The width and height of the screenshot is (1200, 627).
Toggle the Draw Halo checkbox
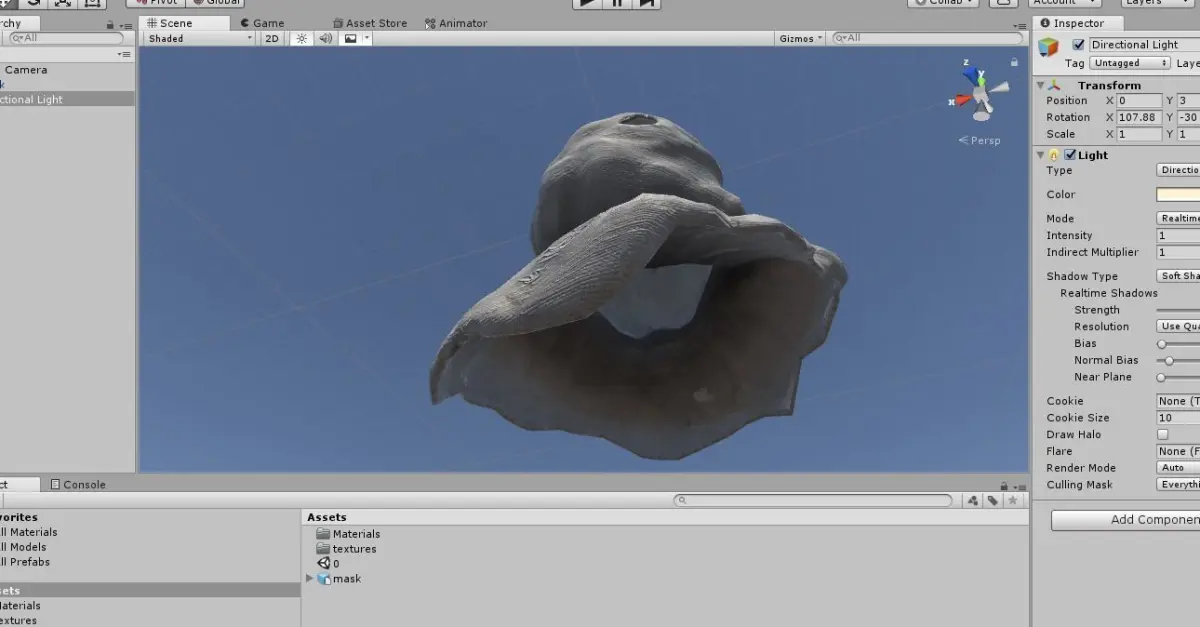tap(1162, 435)
